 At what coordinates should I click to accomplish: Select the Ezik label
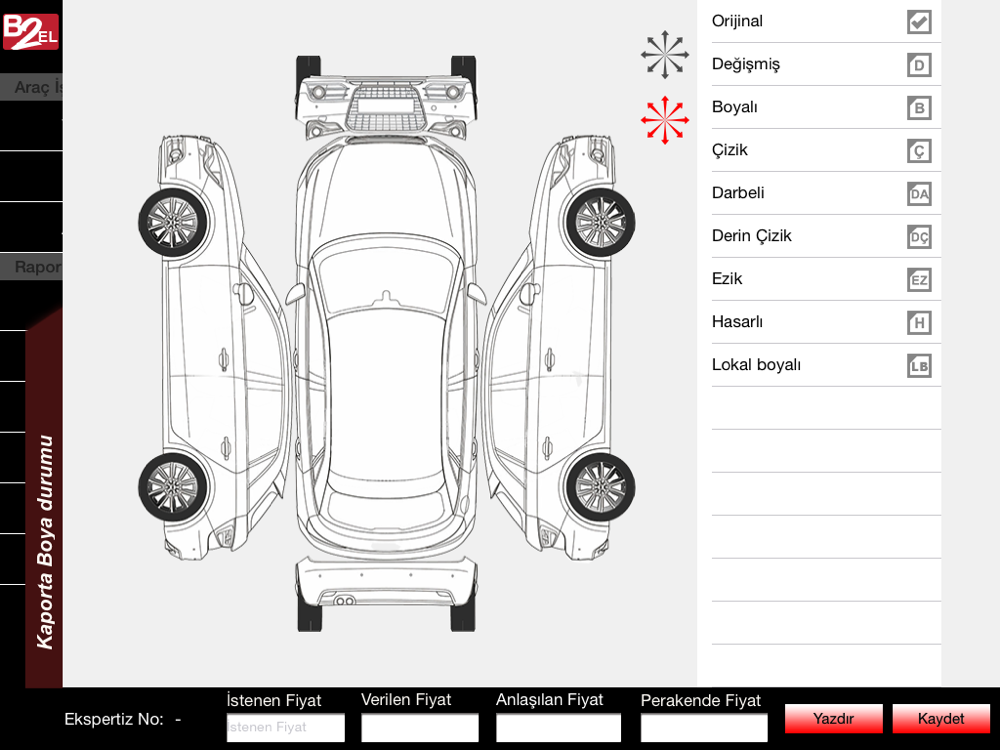(x=727, y=279)
